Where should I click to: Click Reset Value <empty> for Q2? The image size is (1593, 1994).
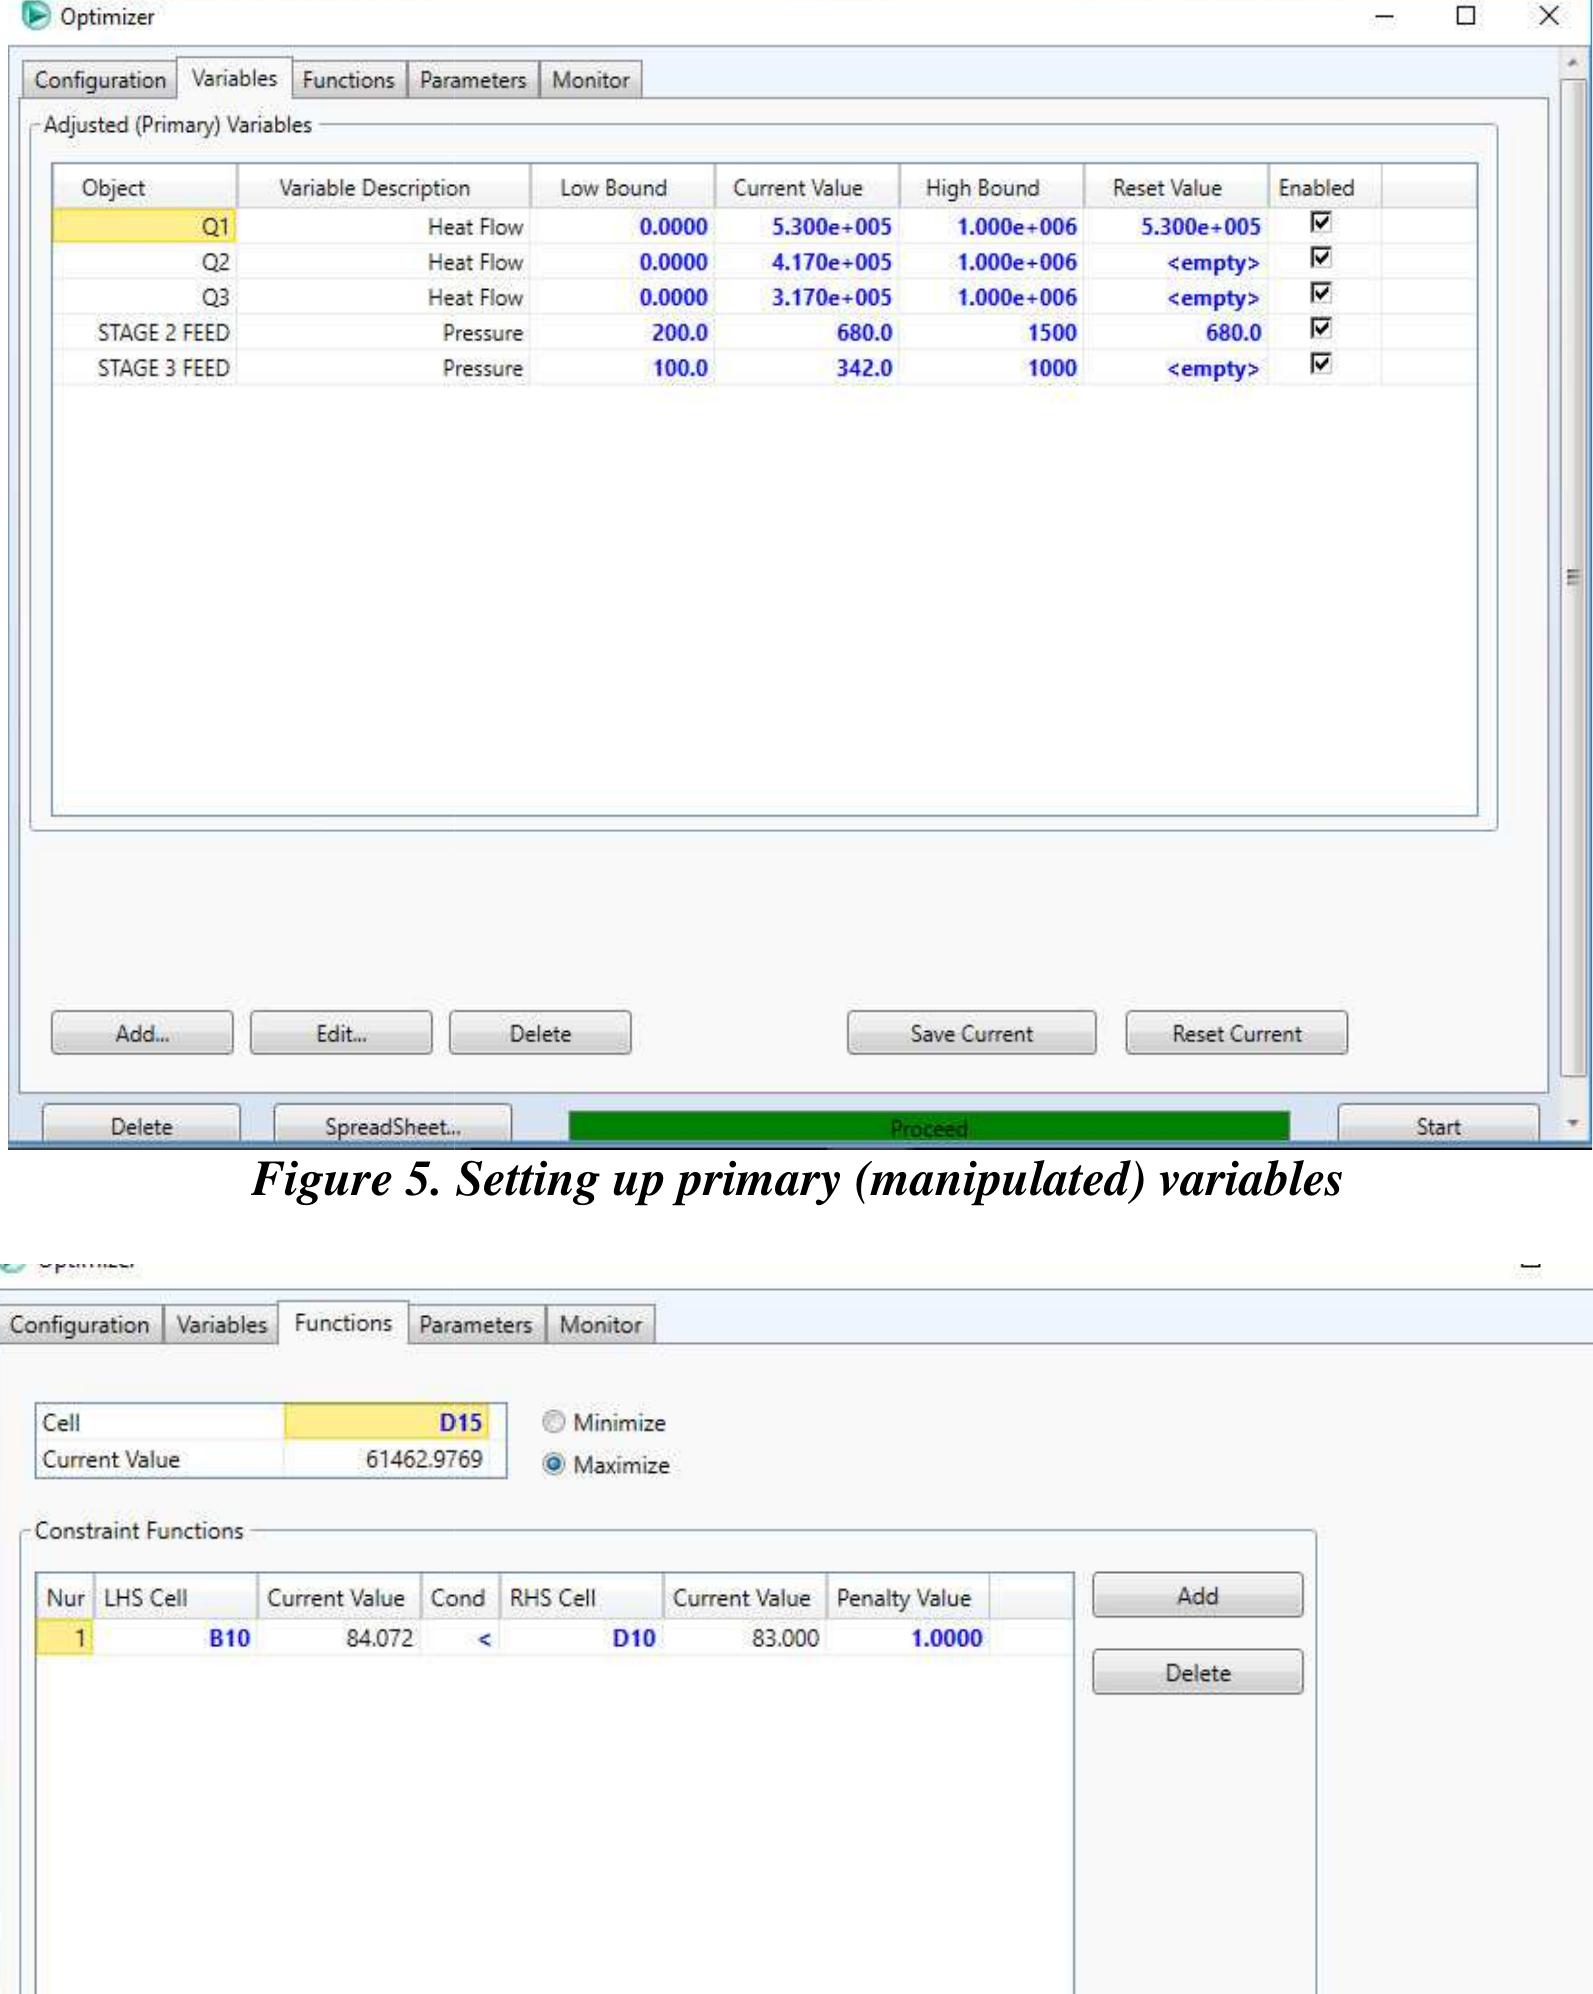[1177, 262]
